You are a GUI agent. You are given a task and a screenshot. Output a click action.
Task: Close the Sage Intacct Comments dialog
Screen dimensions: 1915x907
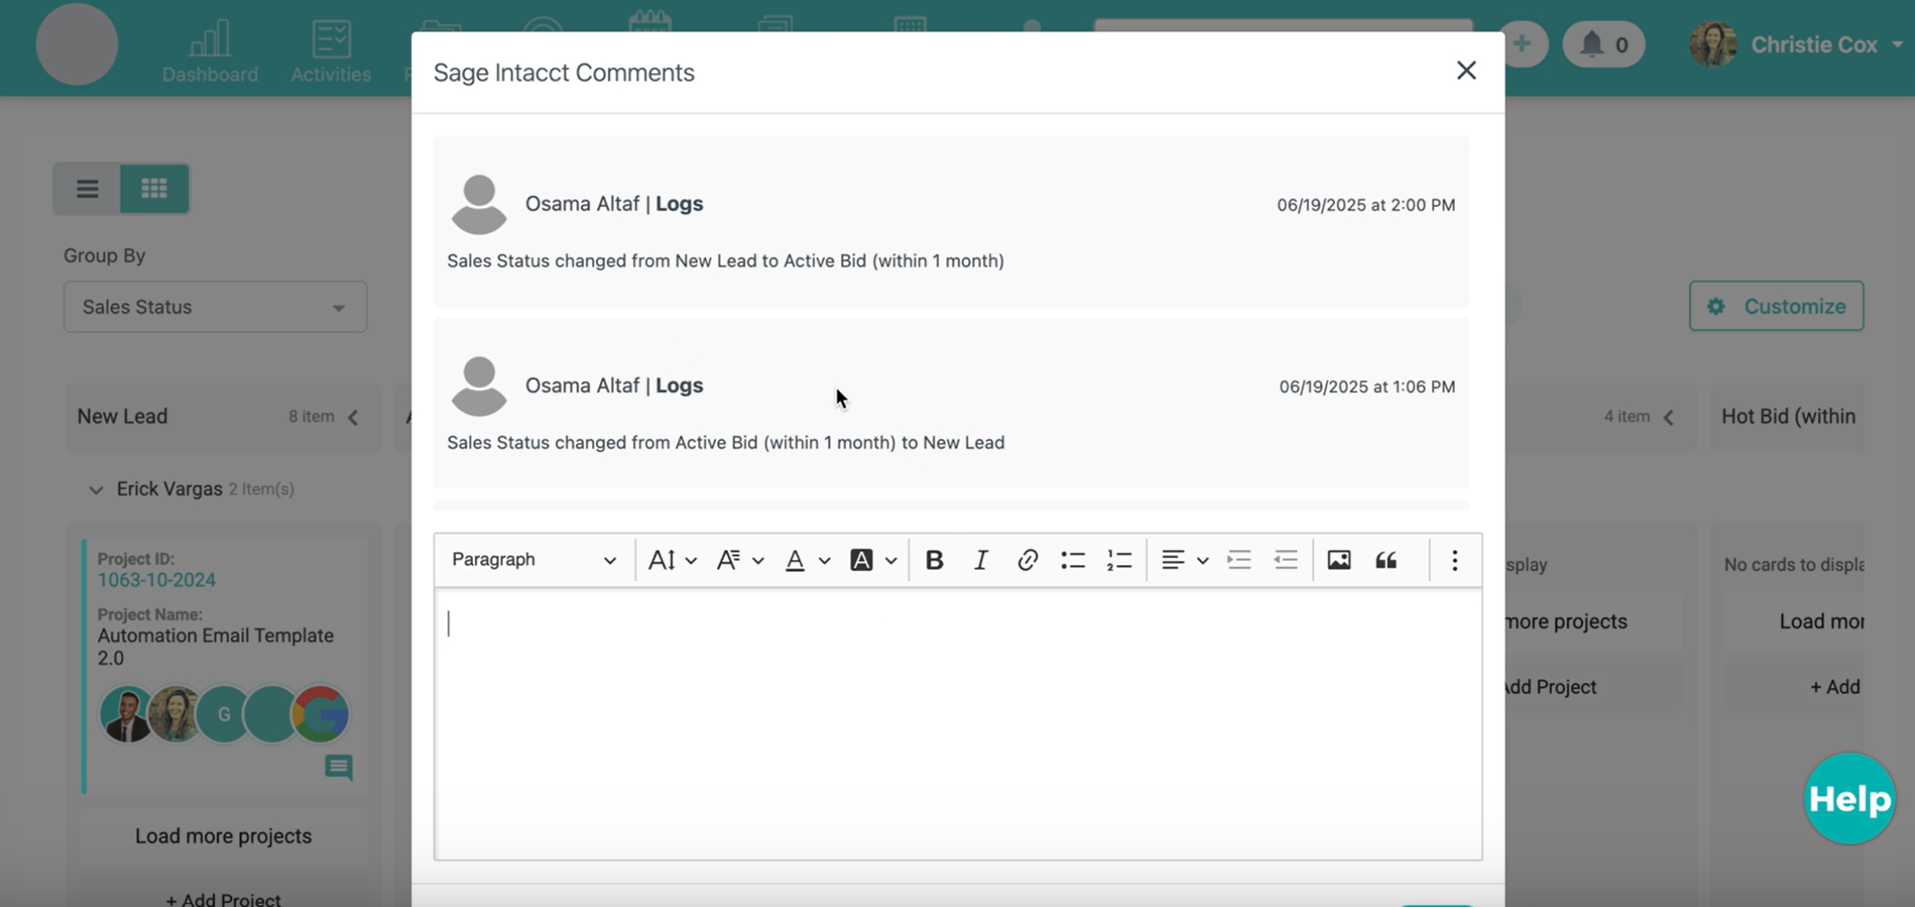1466,70
